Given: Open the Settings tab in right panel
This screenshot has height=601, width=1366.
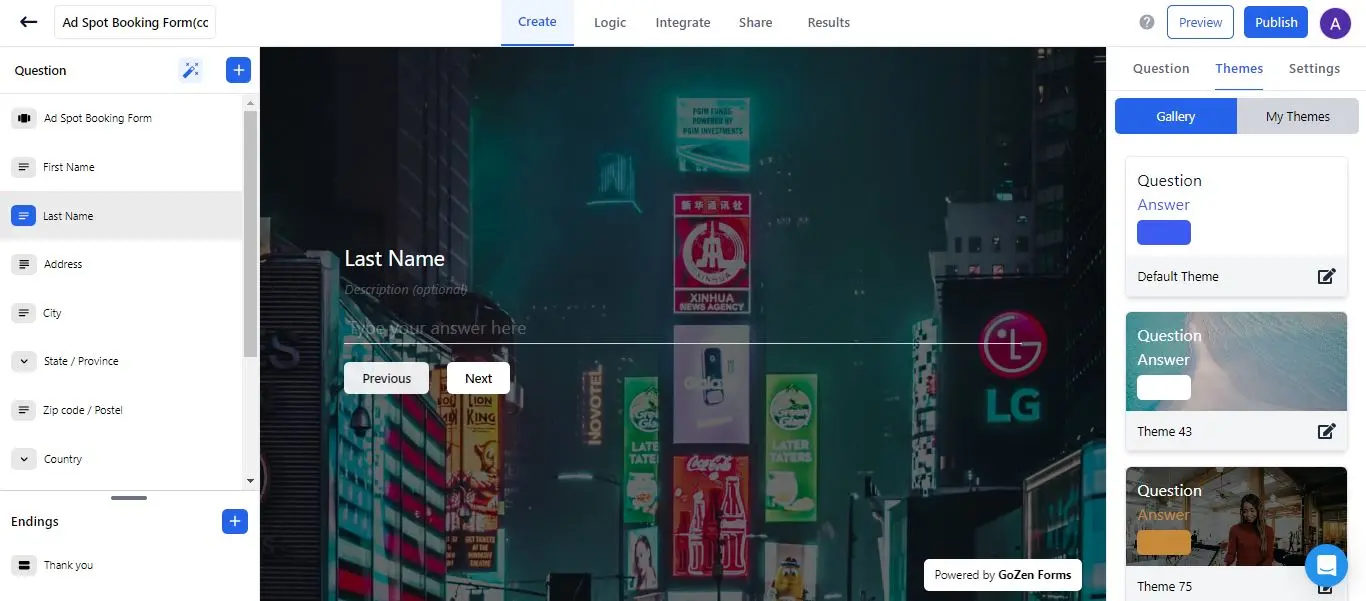Looking at the screenshot, I should tap(1314, 68).
